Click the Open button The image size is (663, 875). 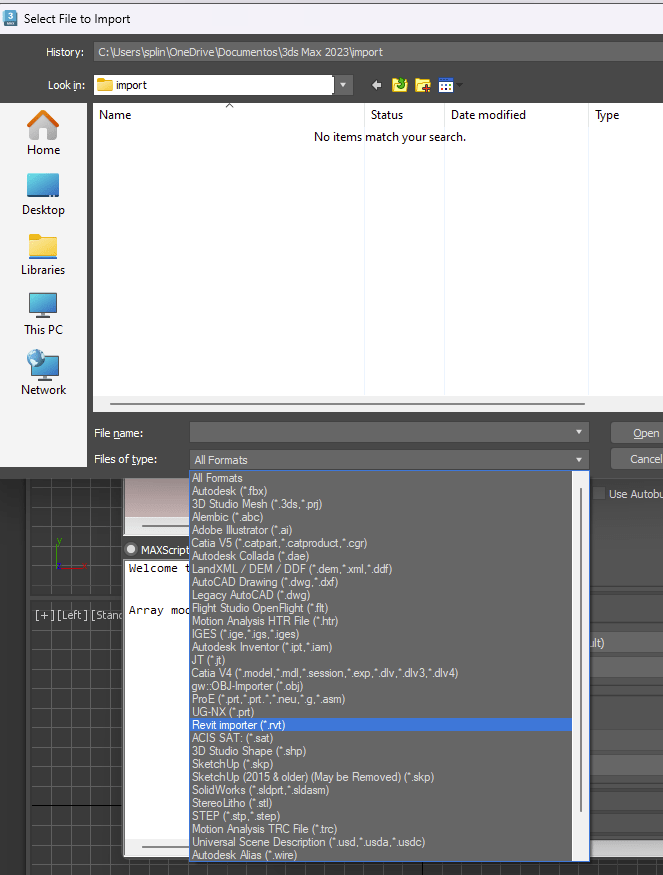pyautogui.click(x=637, y=433)
